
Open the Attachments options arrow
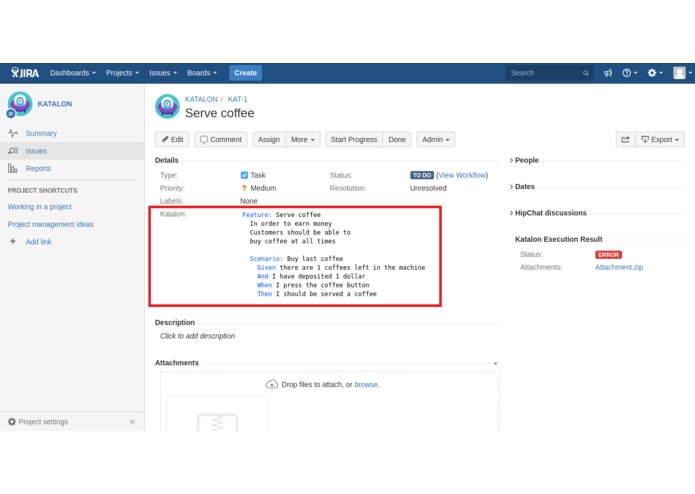pyautogui.click(x=495, y=363)
